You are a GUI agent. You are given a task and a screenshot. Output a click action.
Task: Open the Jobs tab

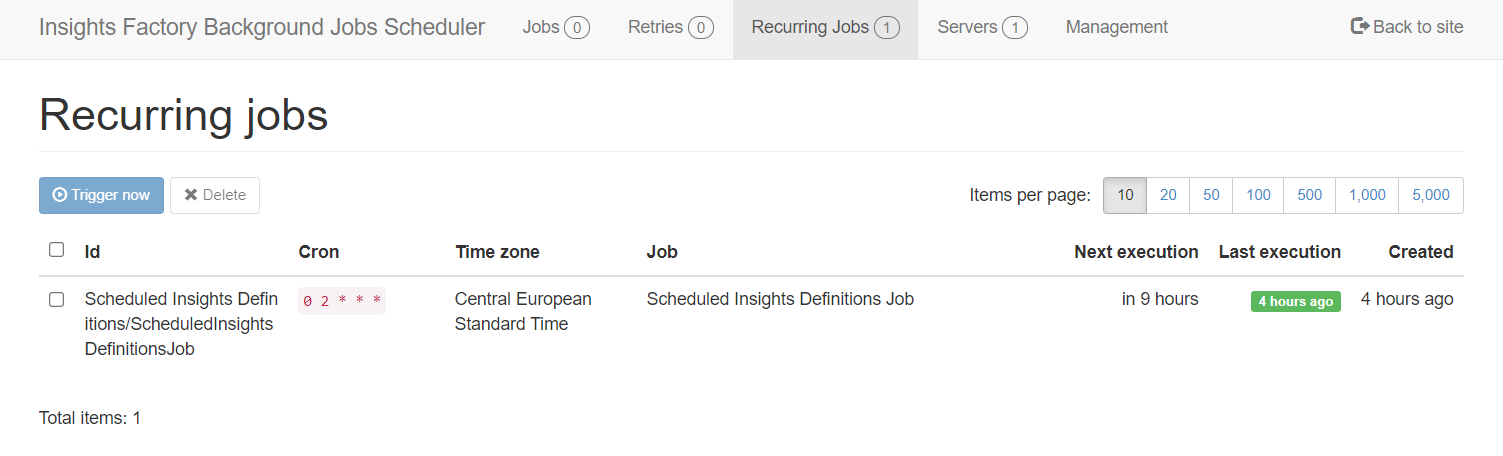coord(555,28)
